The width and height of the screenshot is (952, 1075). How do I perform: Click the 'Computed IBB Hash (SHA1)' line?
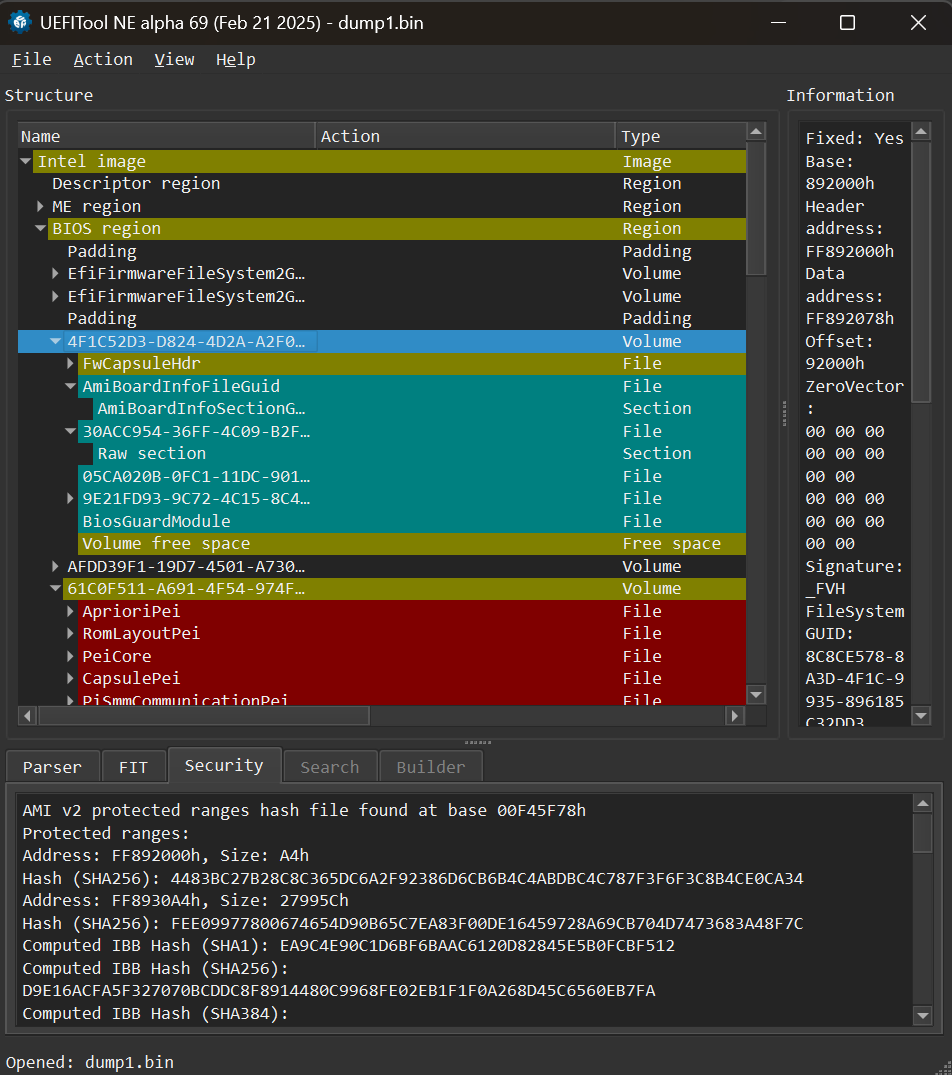tap(349, 945)
